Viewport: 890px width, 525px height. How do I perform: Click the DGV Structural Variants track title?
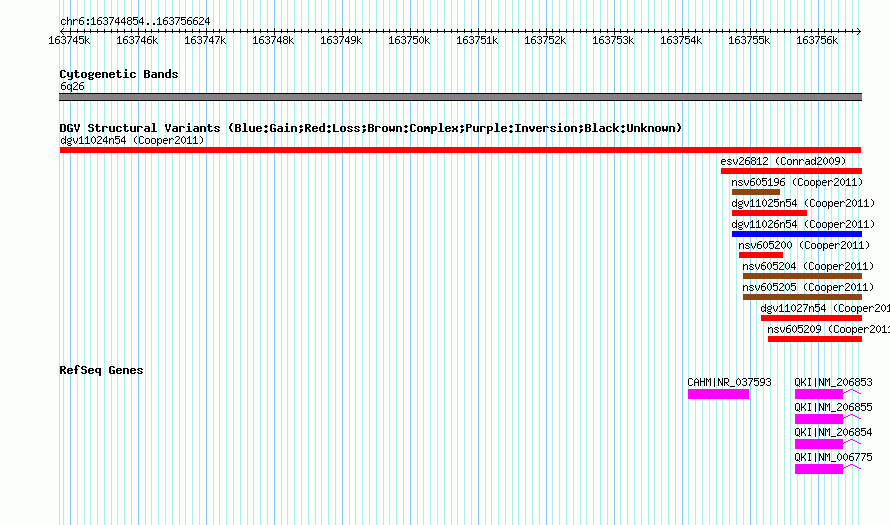pos(371,128)
